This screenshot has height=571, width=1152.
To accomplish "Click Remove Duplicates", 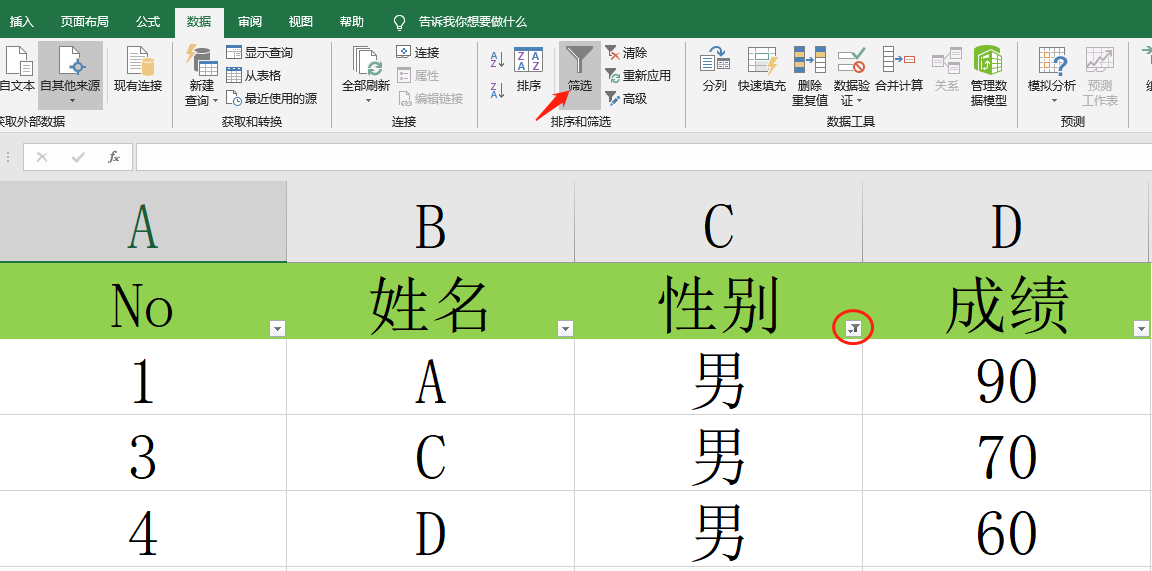I will pyautogui.click(x=810, y=76).
